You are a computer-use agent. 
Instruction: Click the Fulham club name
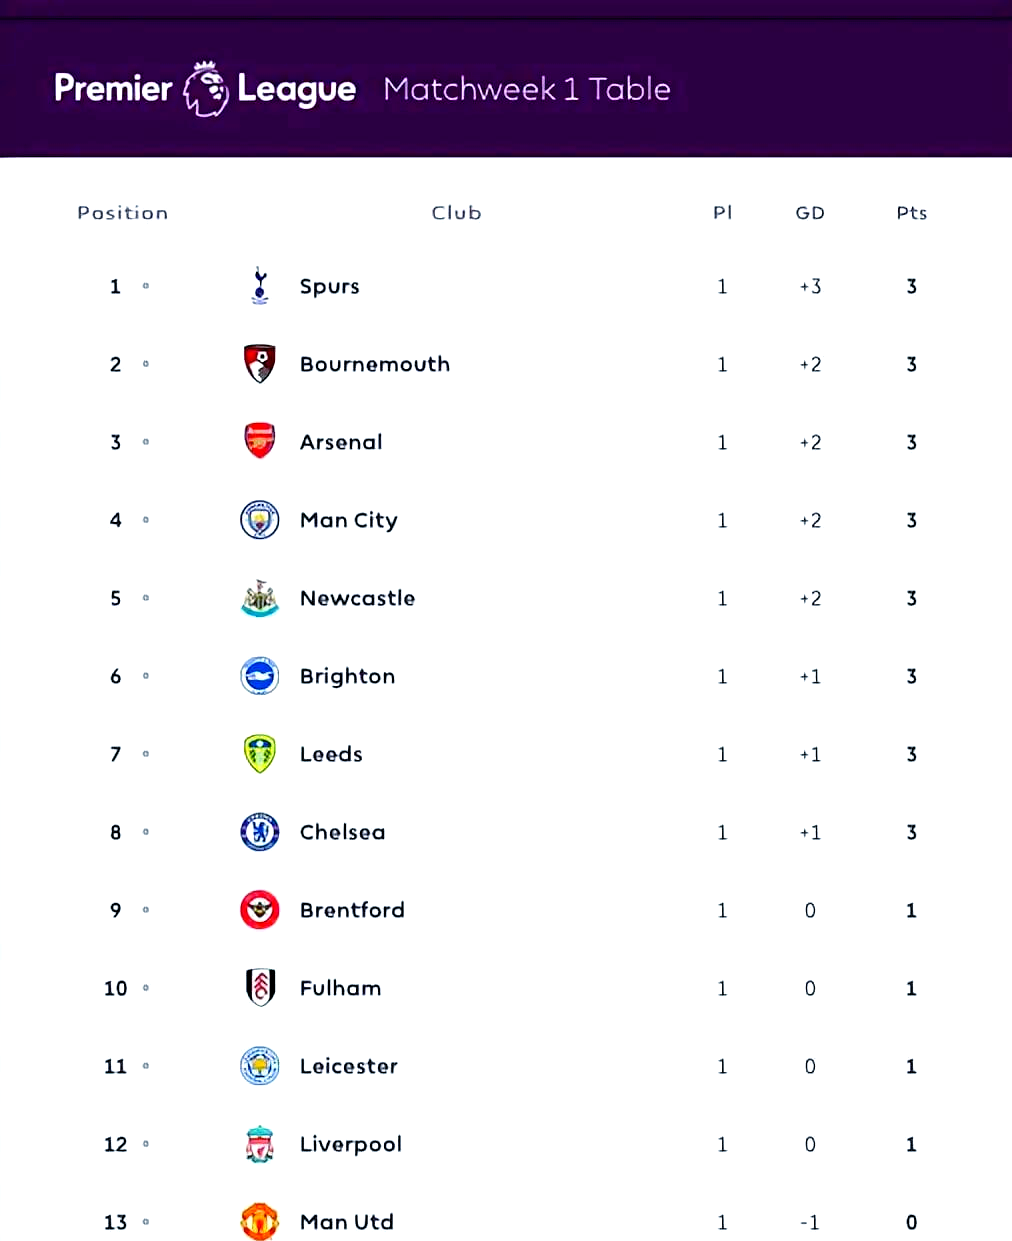pos(340,988)
